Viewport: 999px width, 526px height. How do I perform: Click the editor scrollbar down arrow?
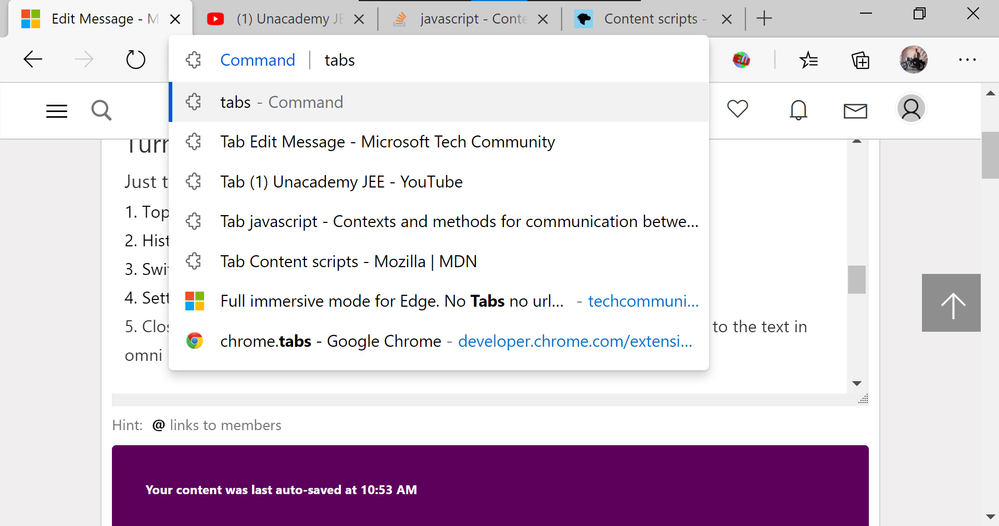click(x=857, y=383)
